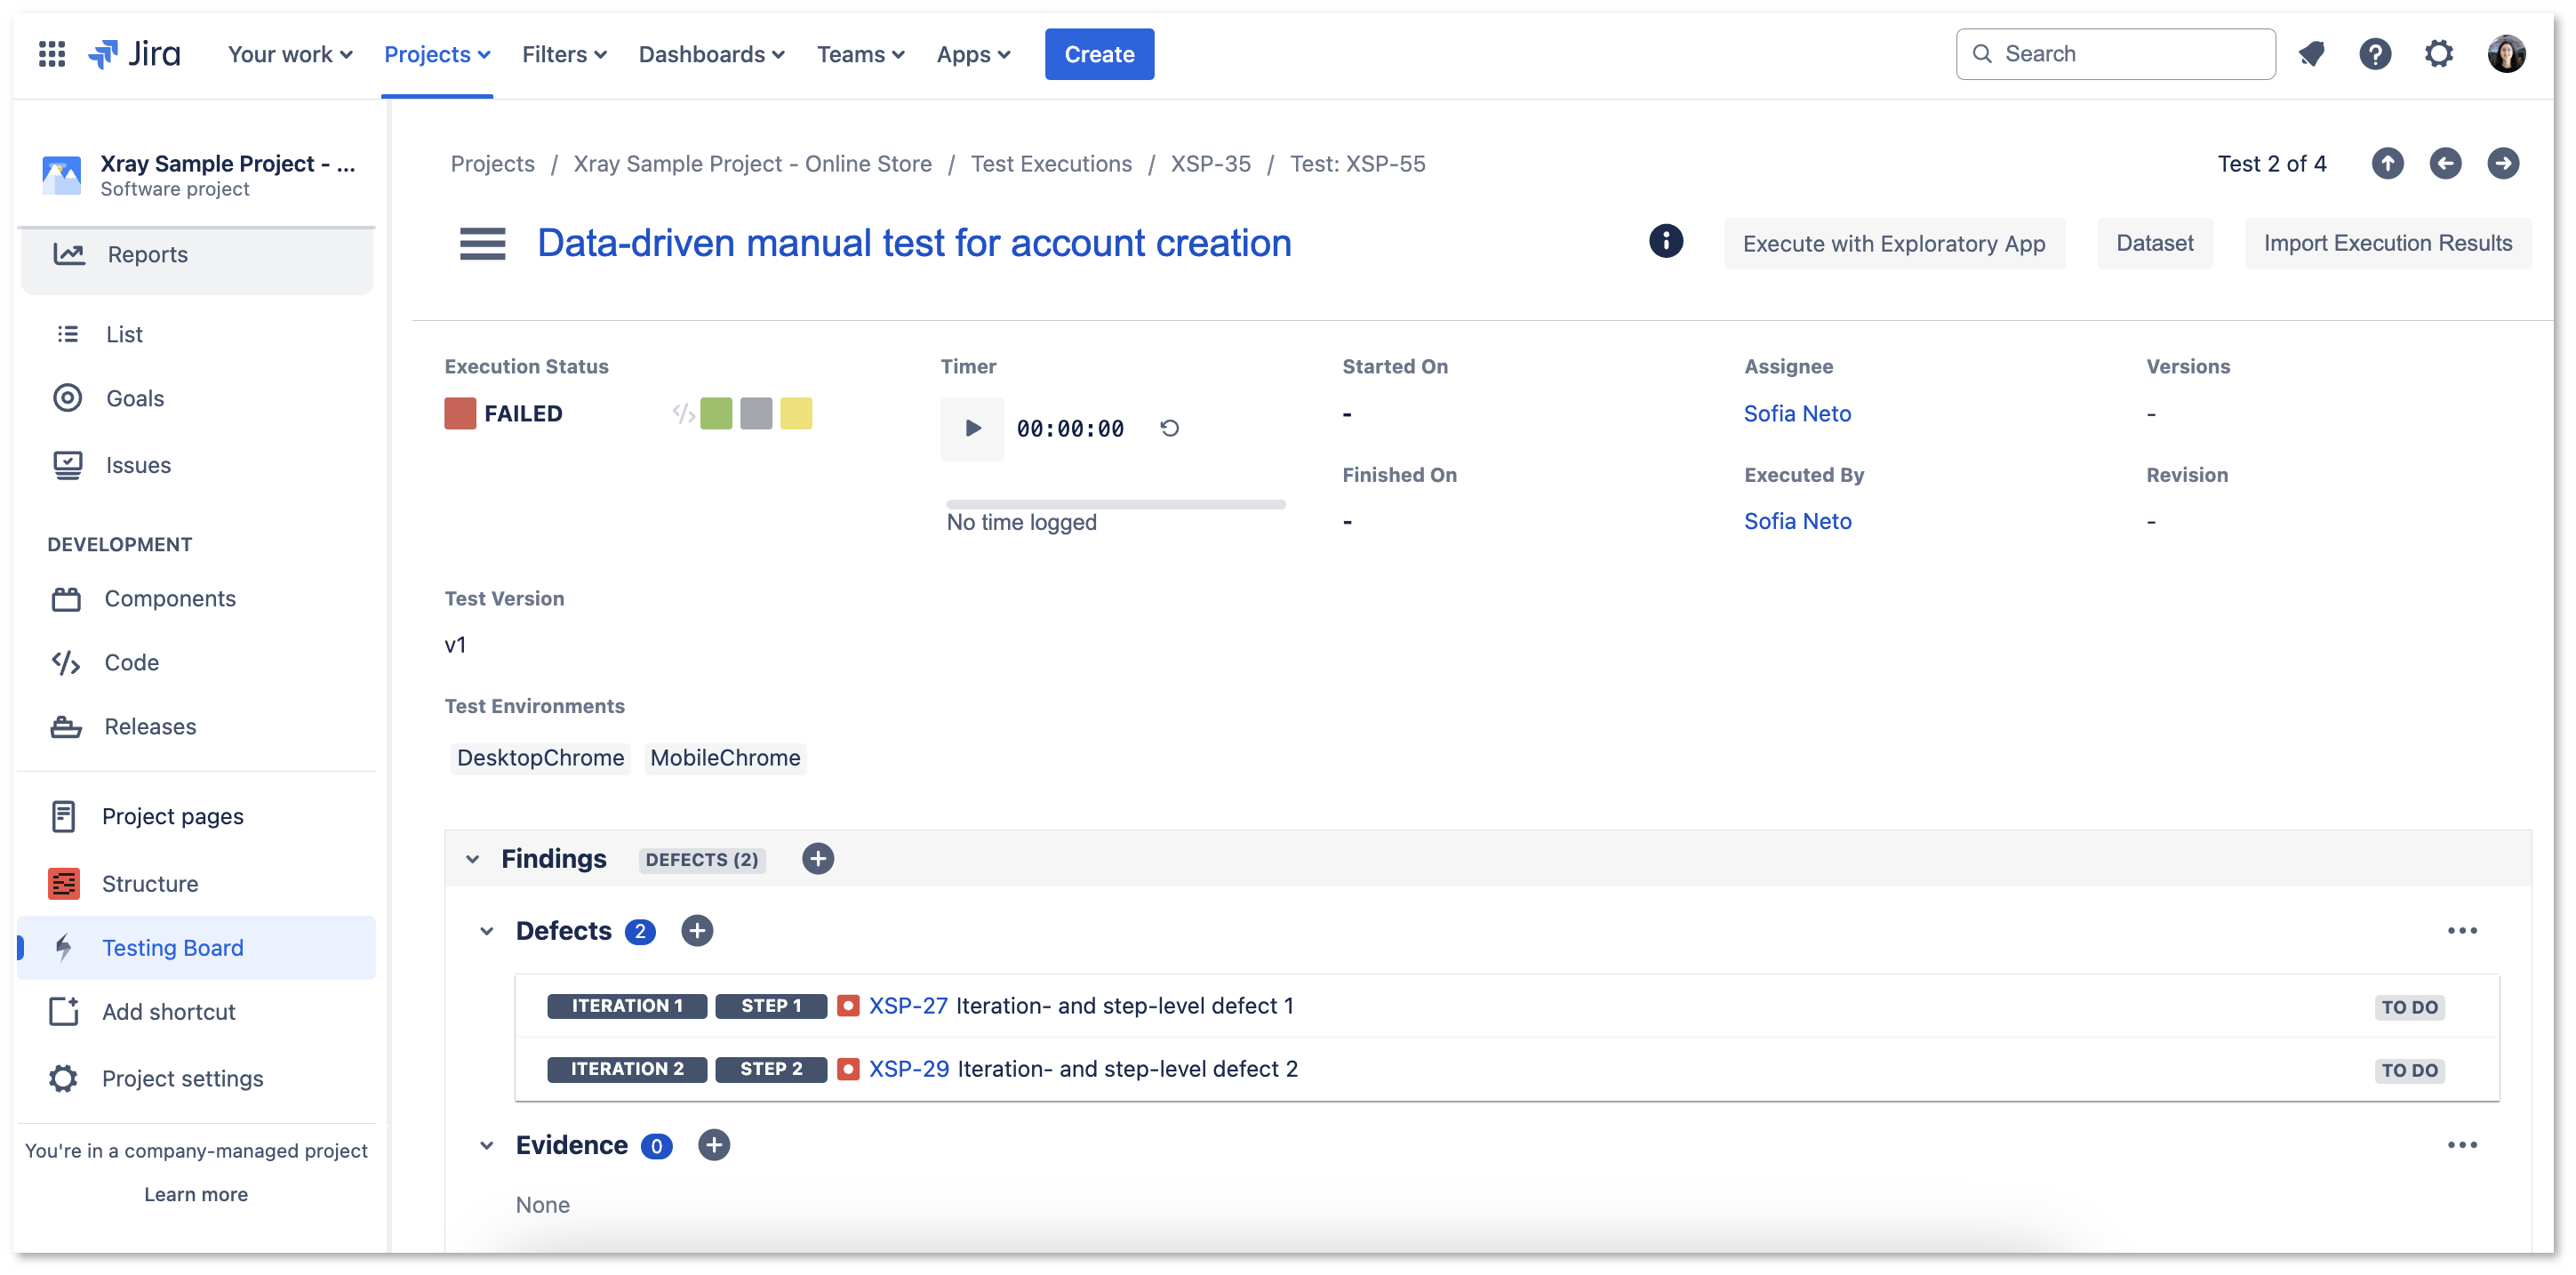Open the Apps dropdown

tap(973, 54)
